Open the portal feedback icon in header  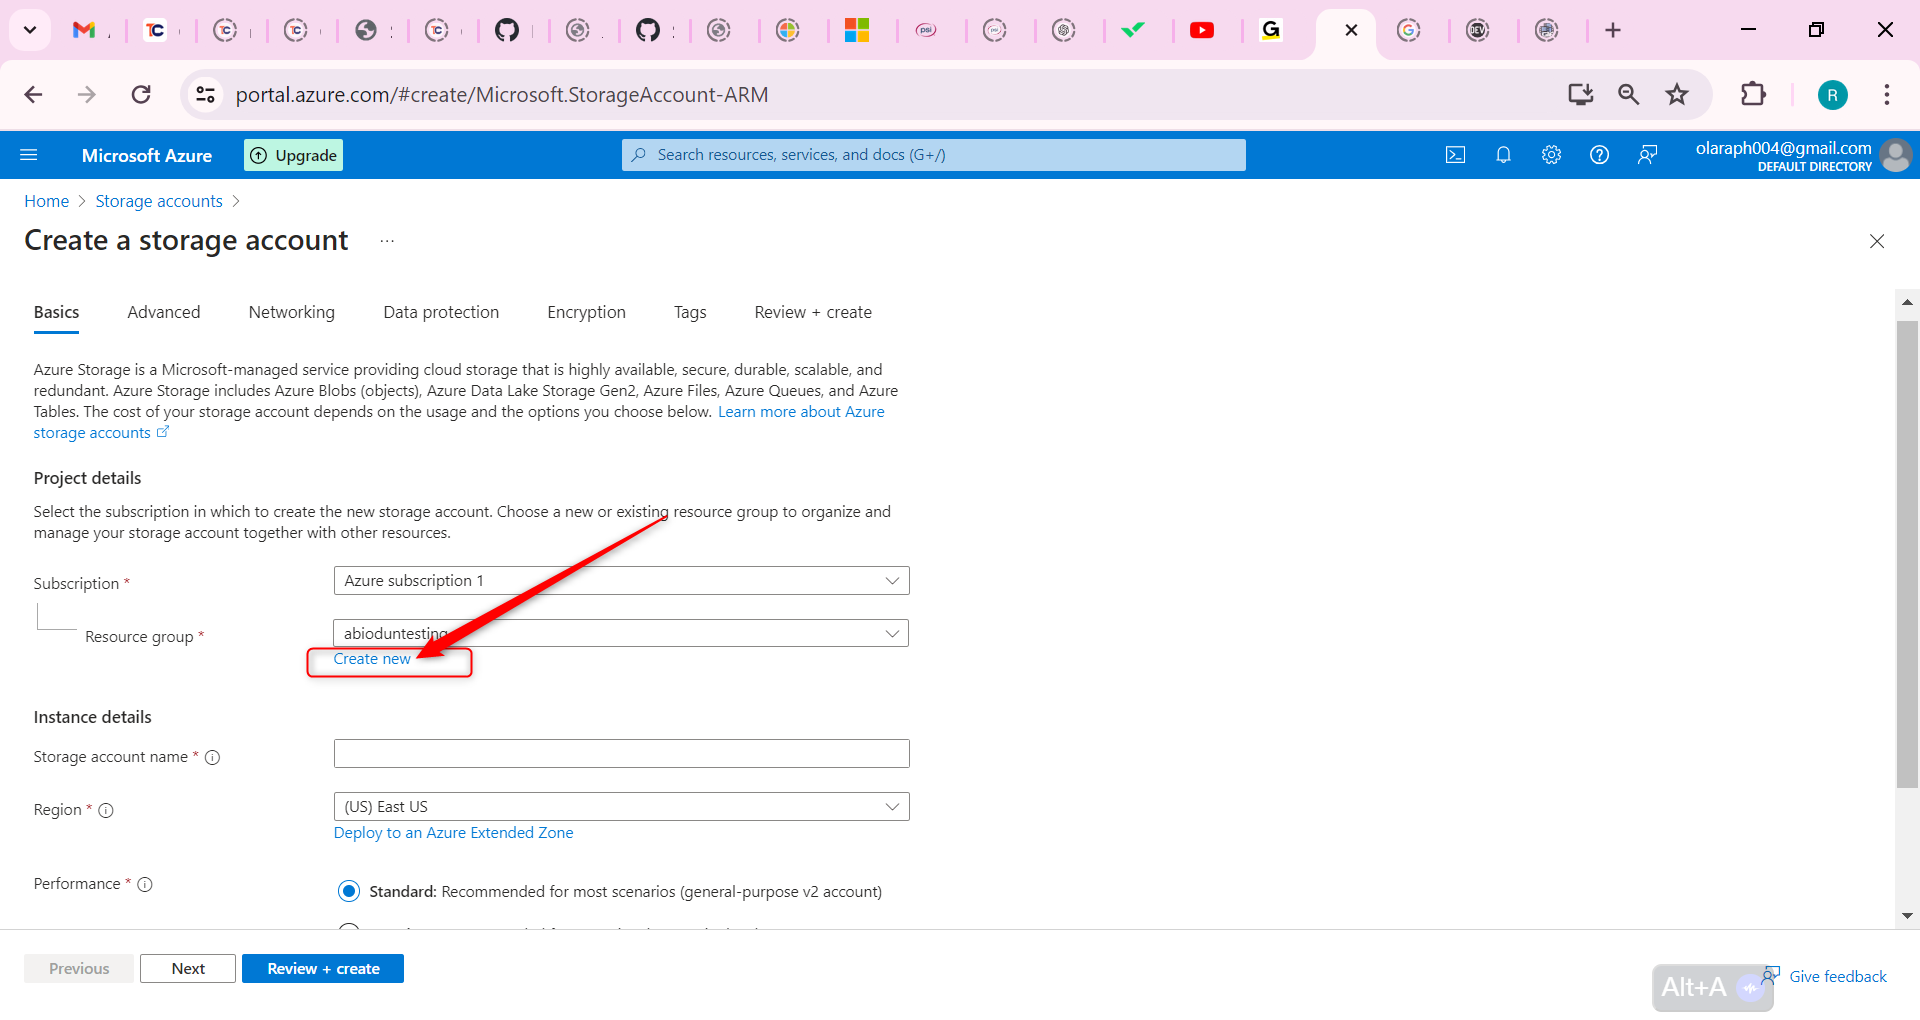tap(1647, 155)
